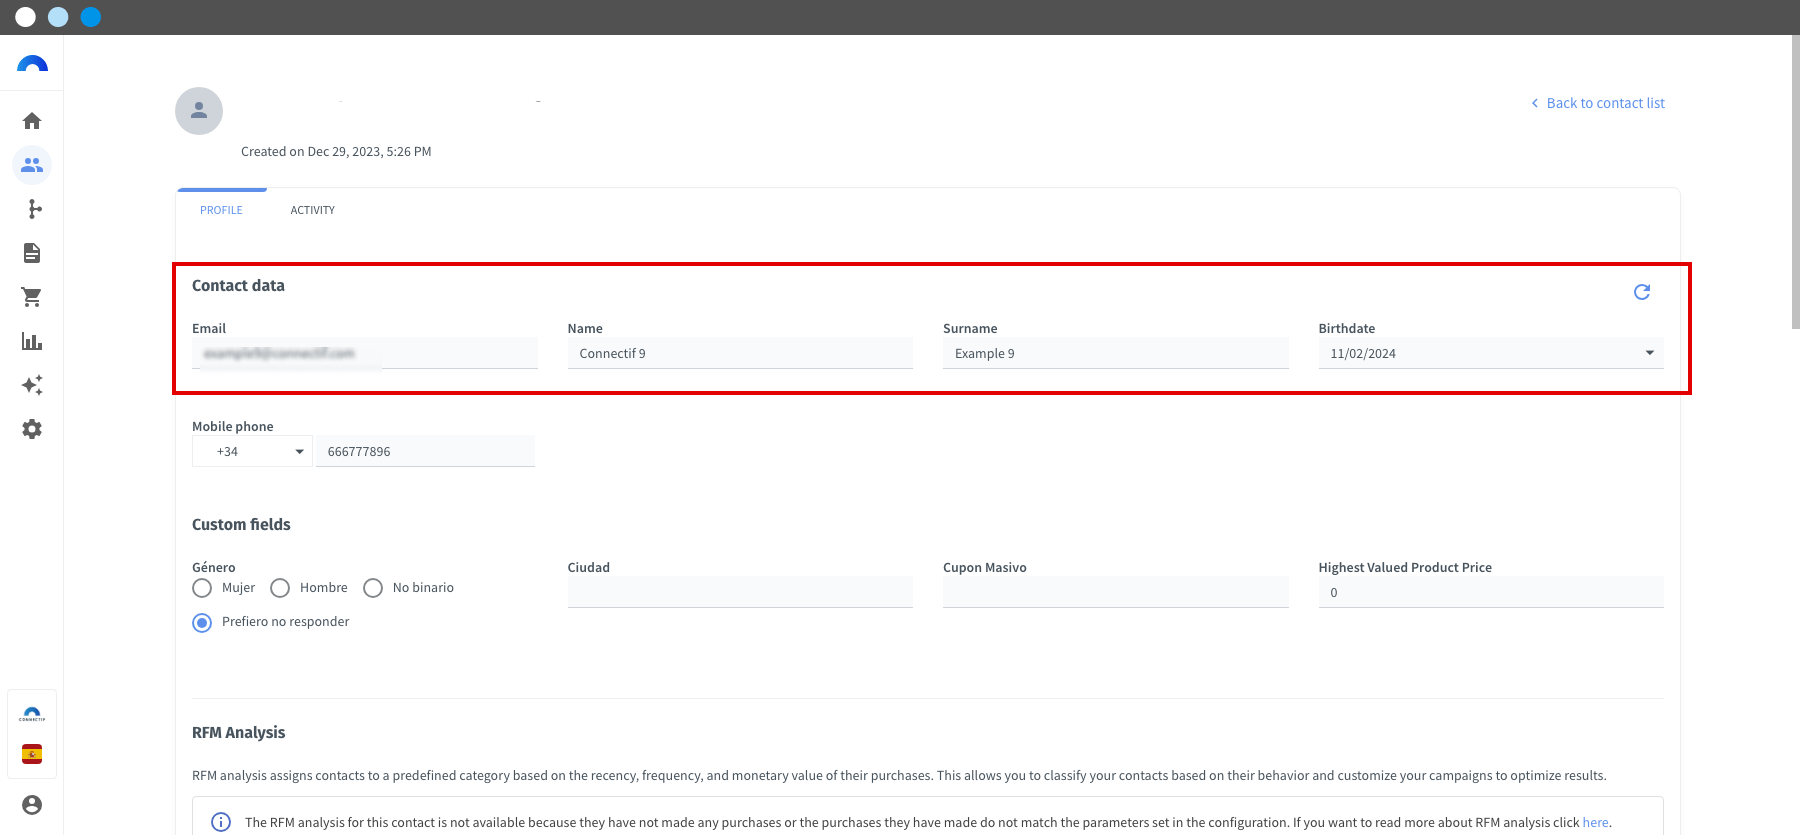The height and width of the screenshot is (835, 1800).
Task: Click the Highest Valued Product Price field
Action: coord(1491,592)
